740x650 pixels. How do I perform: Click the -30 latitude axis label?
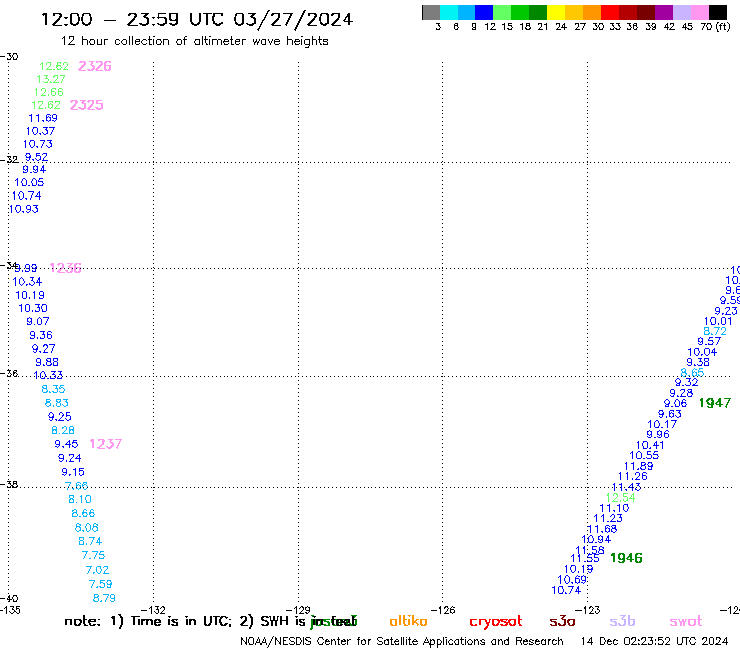tap(9, 57)
